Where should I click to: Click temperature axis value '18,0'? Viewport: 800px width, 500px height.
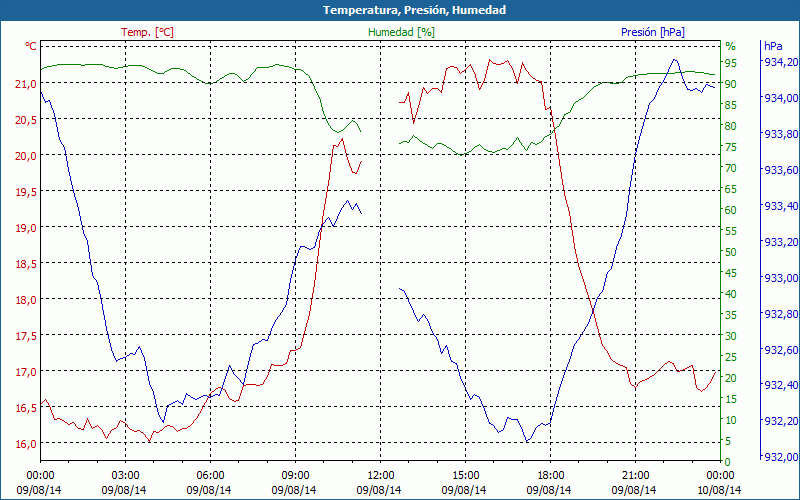pos(26,299)
